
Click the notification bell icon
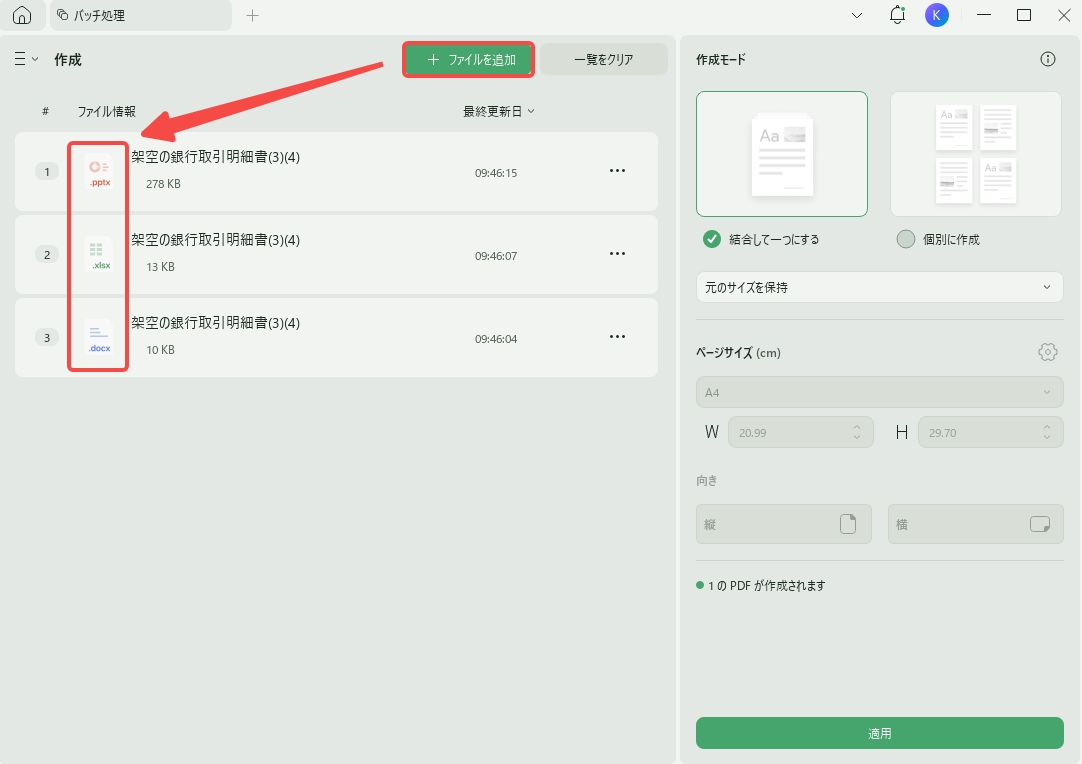point(897,15)
